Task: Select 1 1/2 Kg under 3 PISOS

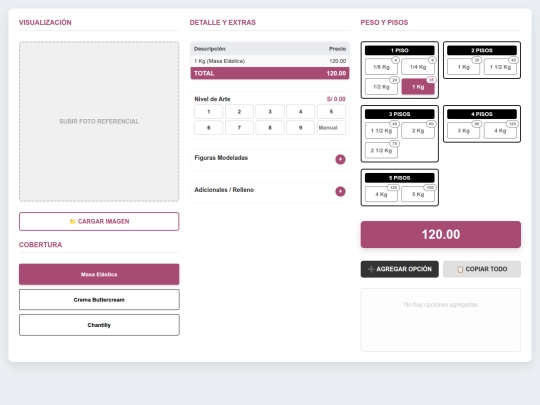Action: (381, 131)
